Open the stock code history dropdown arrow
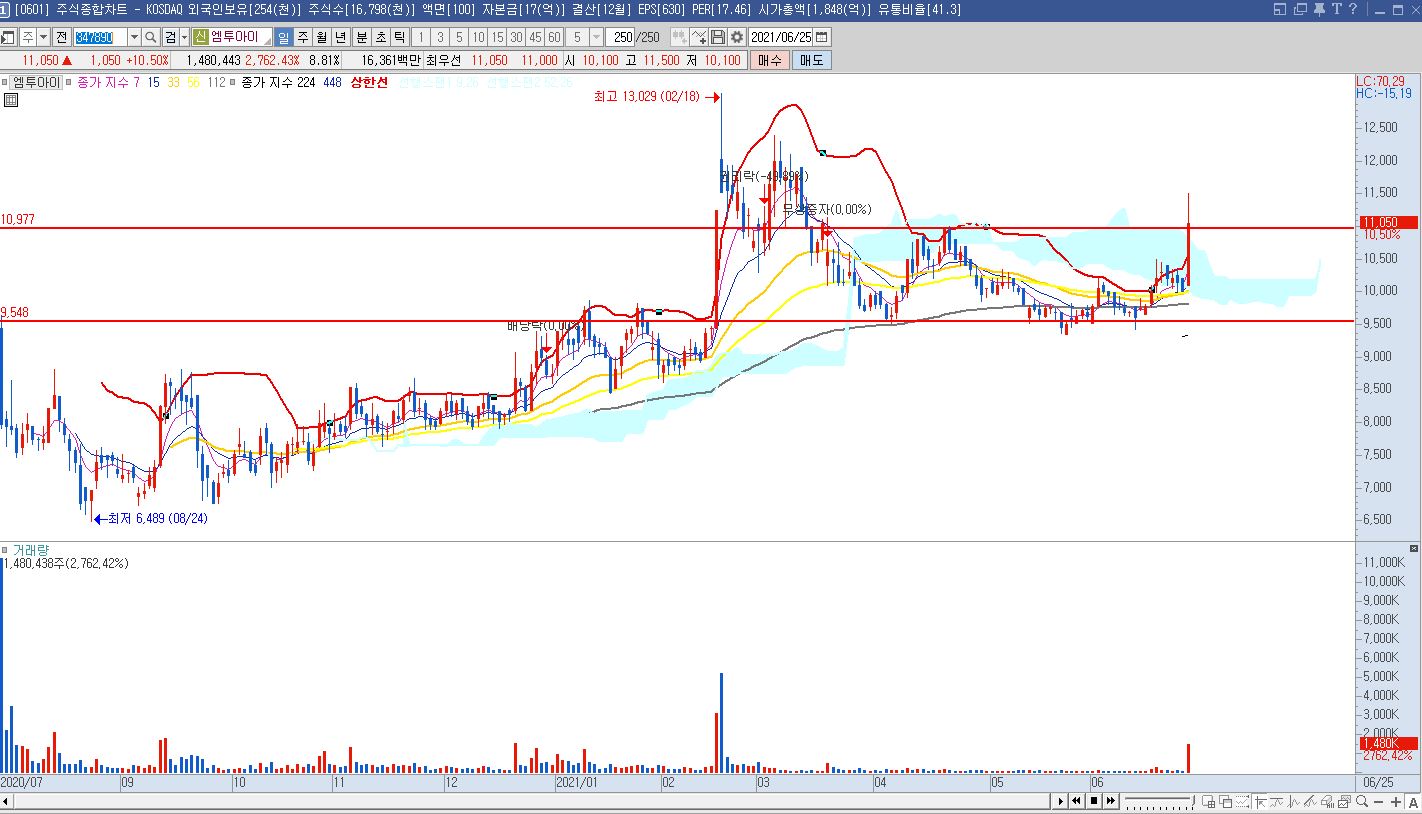The height and width of the screenshot is (814, 1422). [x=134, y=37]
